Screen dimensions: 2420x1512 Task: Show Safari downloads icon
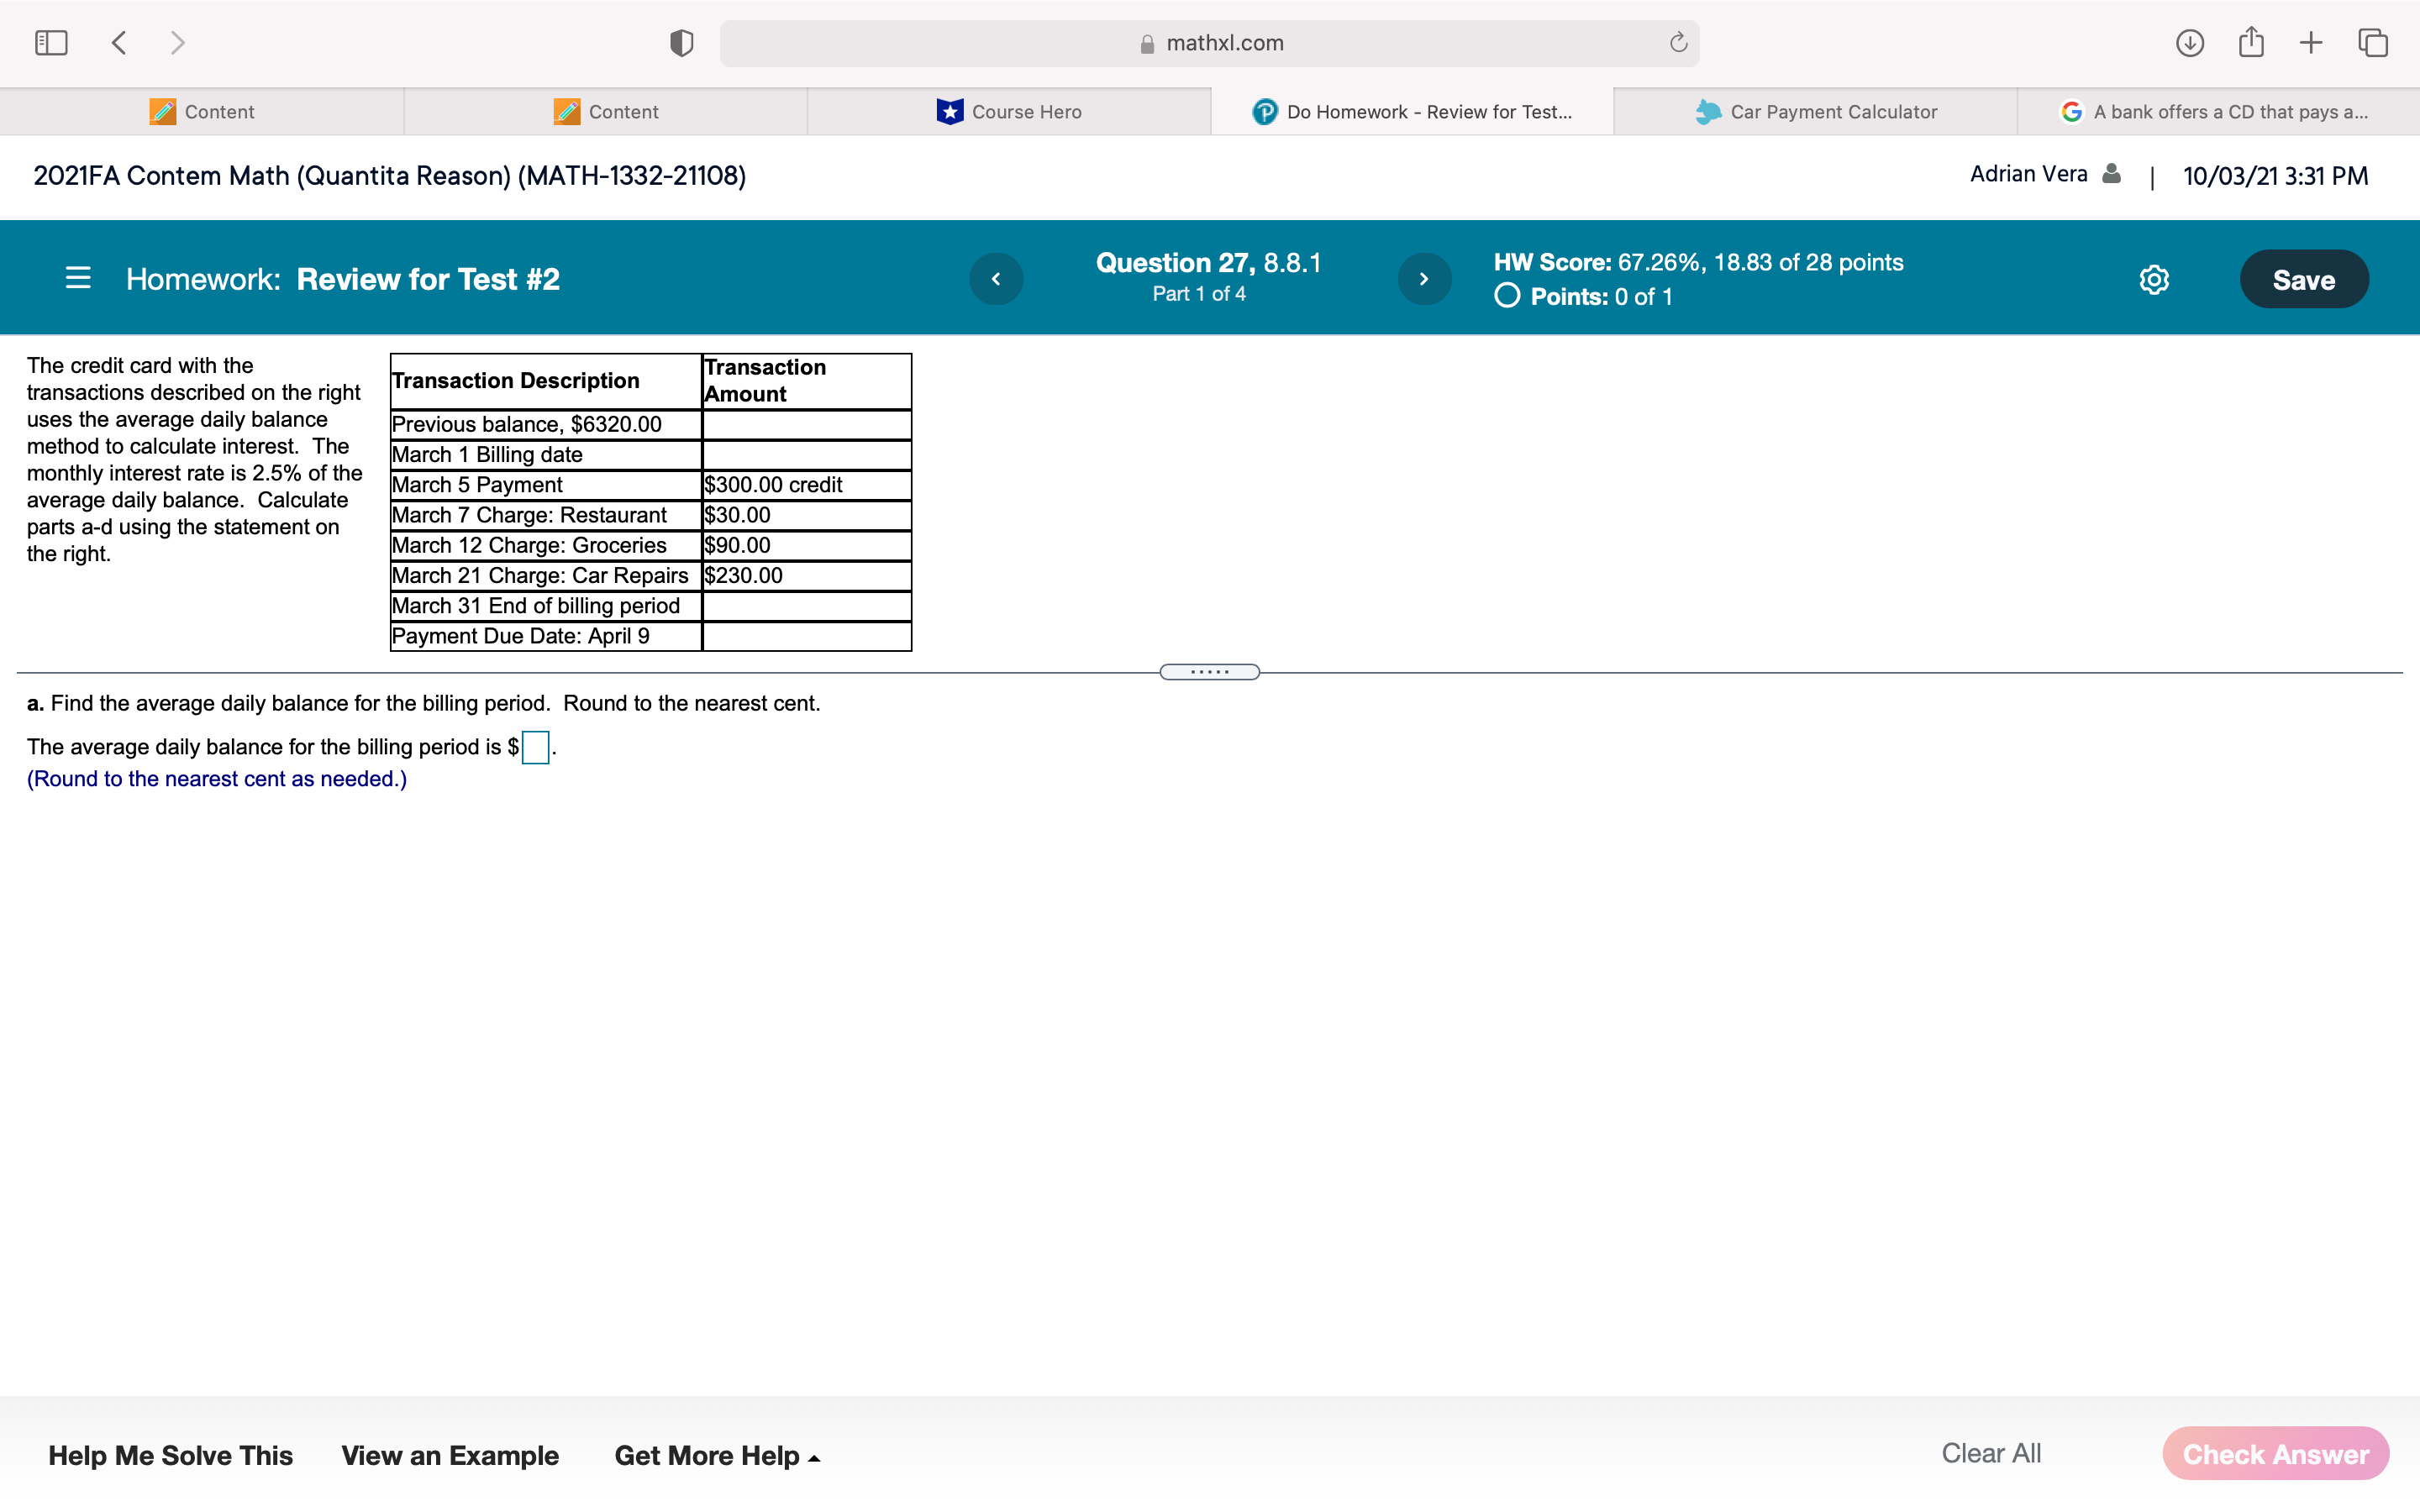2190,43
